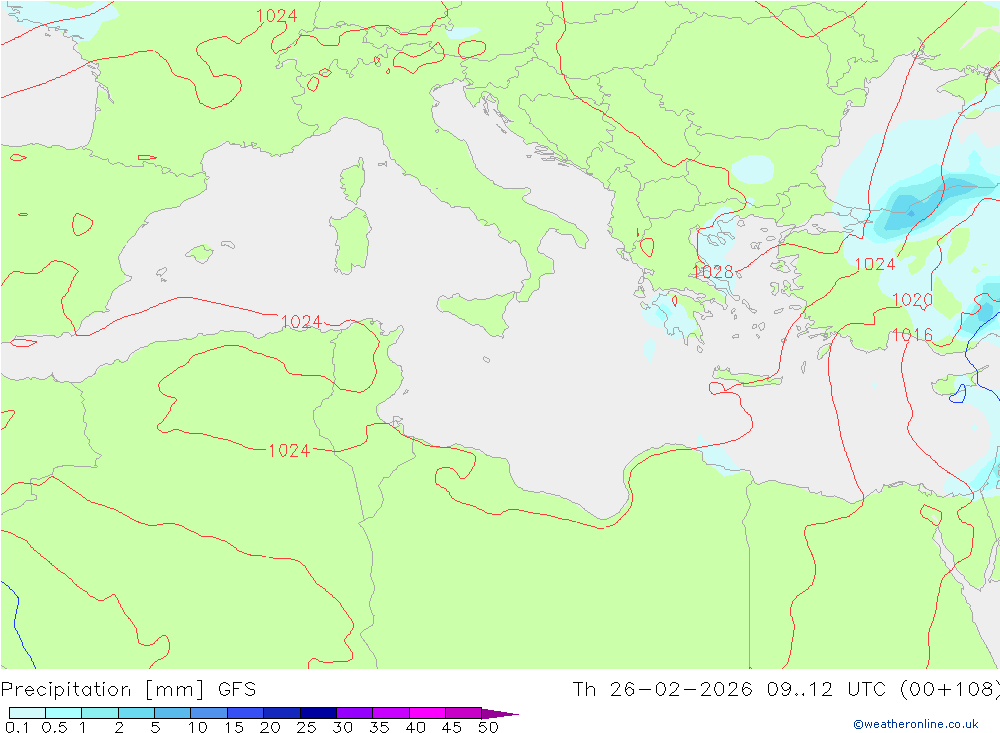This screenshot has width=1000, height=733.
Task: Select the legend swatch between 0.5 and 1
Action: click(64, 713)
